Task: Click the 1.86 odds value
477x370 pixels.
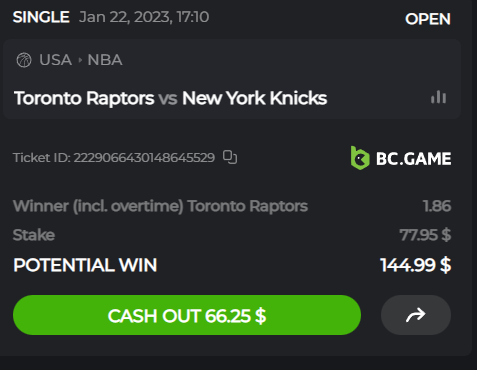Action: tap(437, 206)
